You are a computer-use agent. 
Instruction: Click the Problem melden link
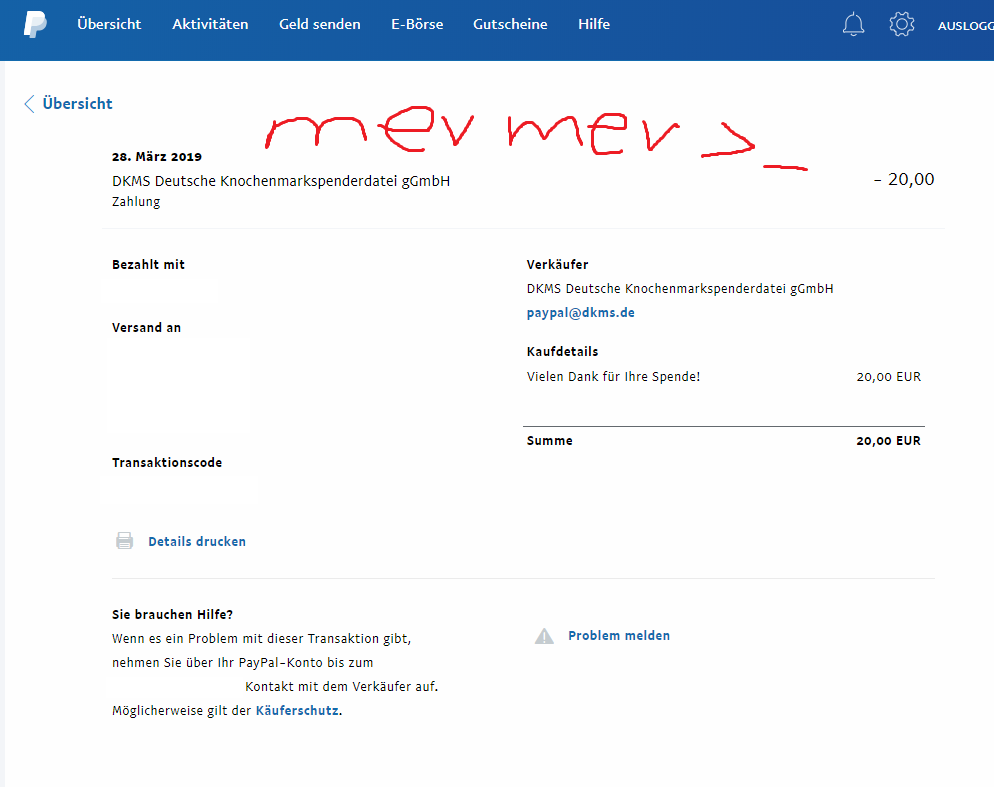(619, 635)
